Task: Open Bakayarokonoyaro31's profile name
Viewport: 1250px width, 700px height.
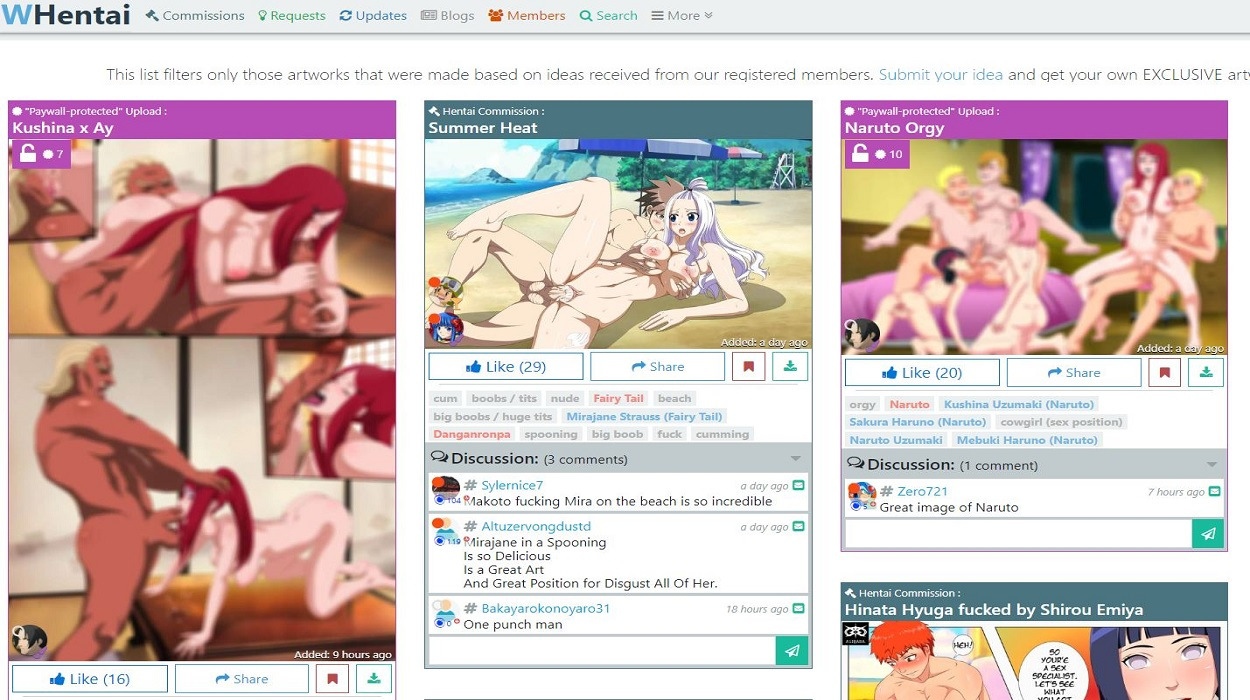Action: tap(545, 609)
